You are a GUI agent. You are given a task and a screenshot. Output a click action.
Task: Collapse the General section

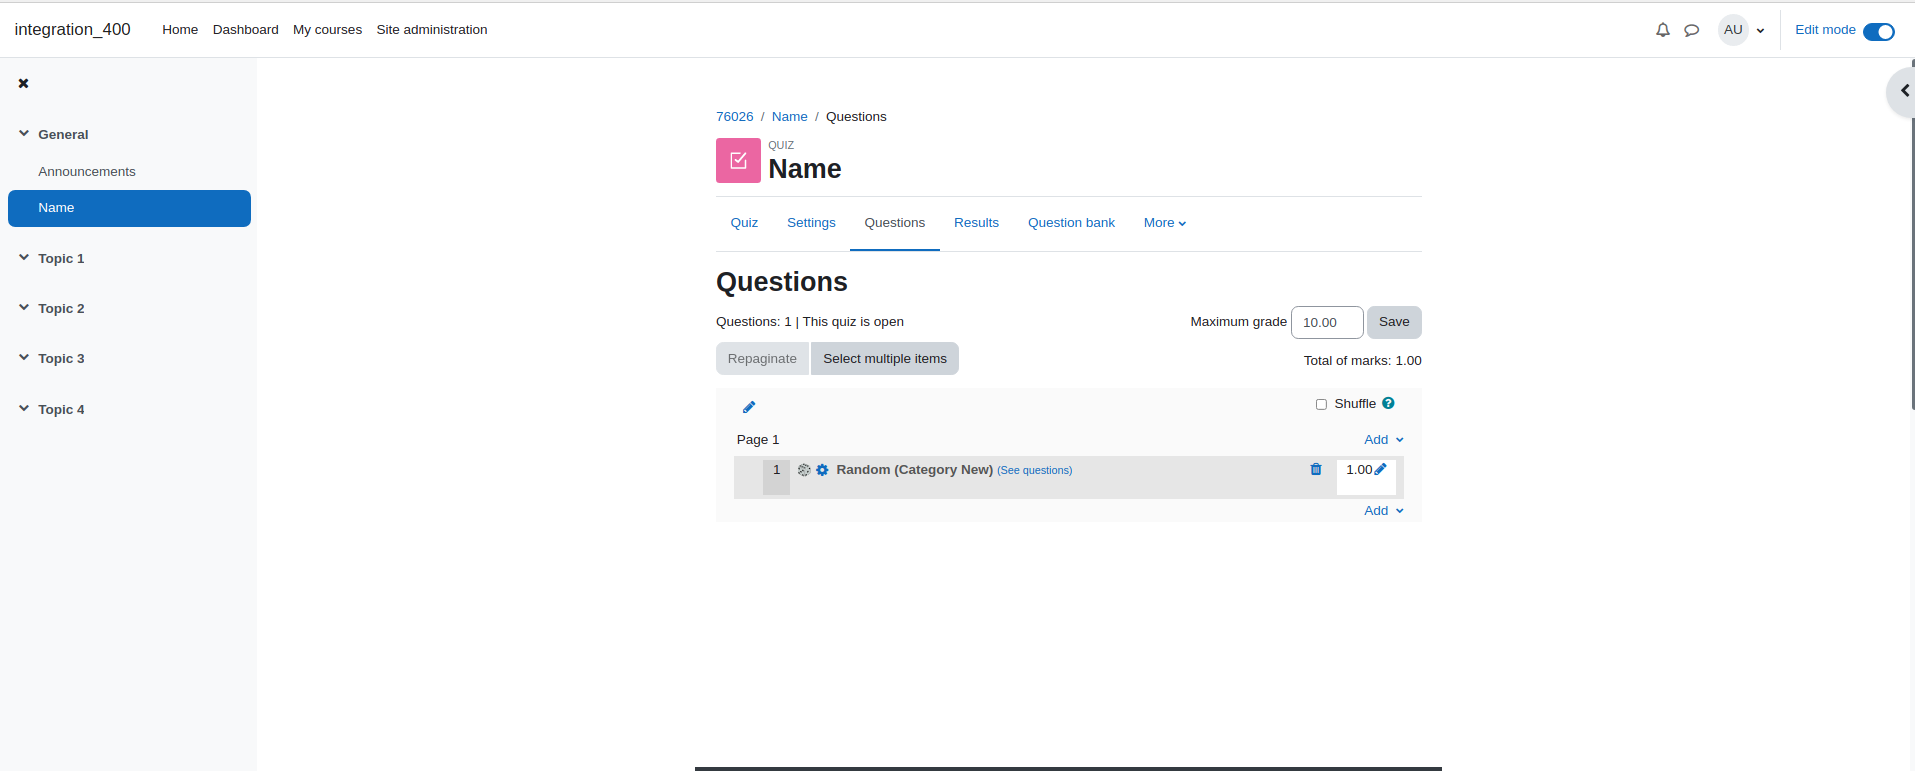pos(24,134)
